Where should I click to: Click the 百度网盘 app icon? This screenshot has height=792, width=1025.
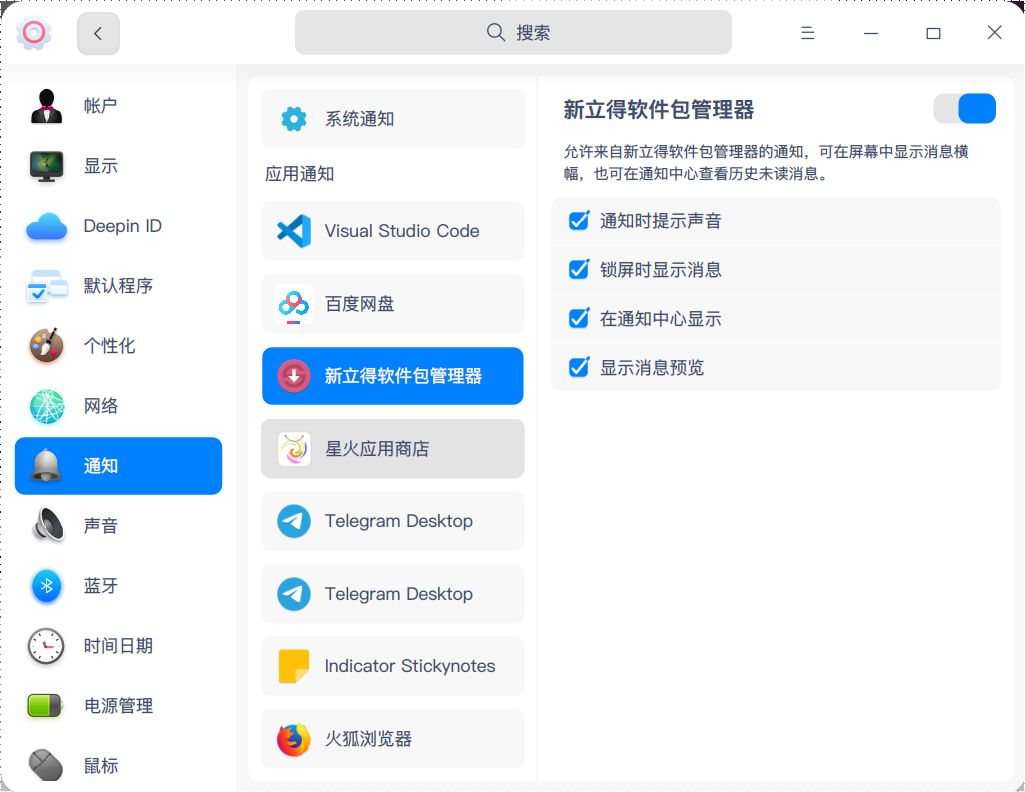[294, 304]
